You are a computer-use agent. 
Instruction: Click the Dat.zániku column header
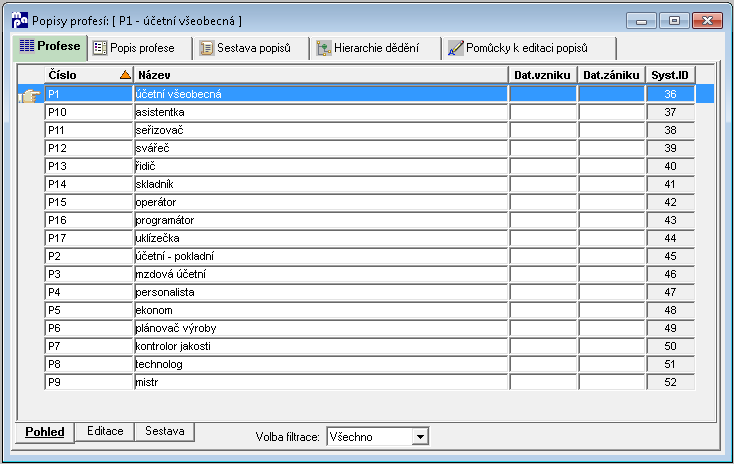tap(611, 75)
